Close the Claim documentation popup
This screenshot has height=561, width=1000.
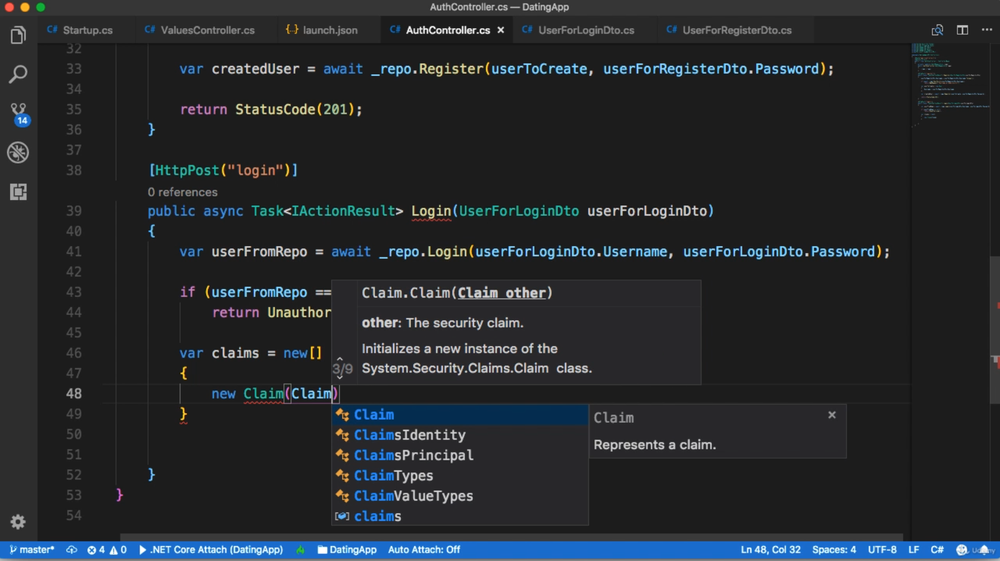832,415
